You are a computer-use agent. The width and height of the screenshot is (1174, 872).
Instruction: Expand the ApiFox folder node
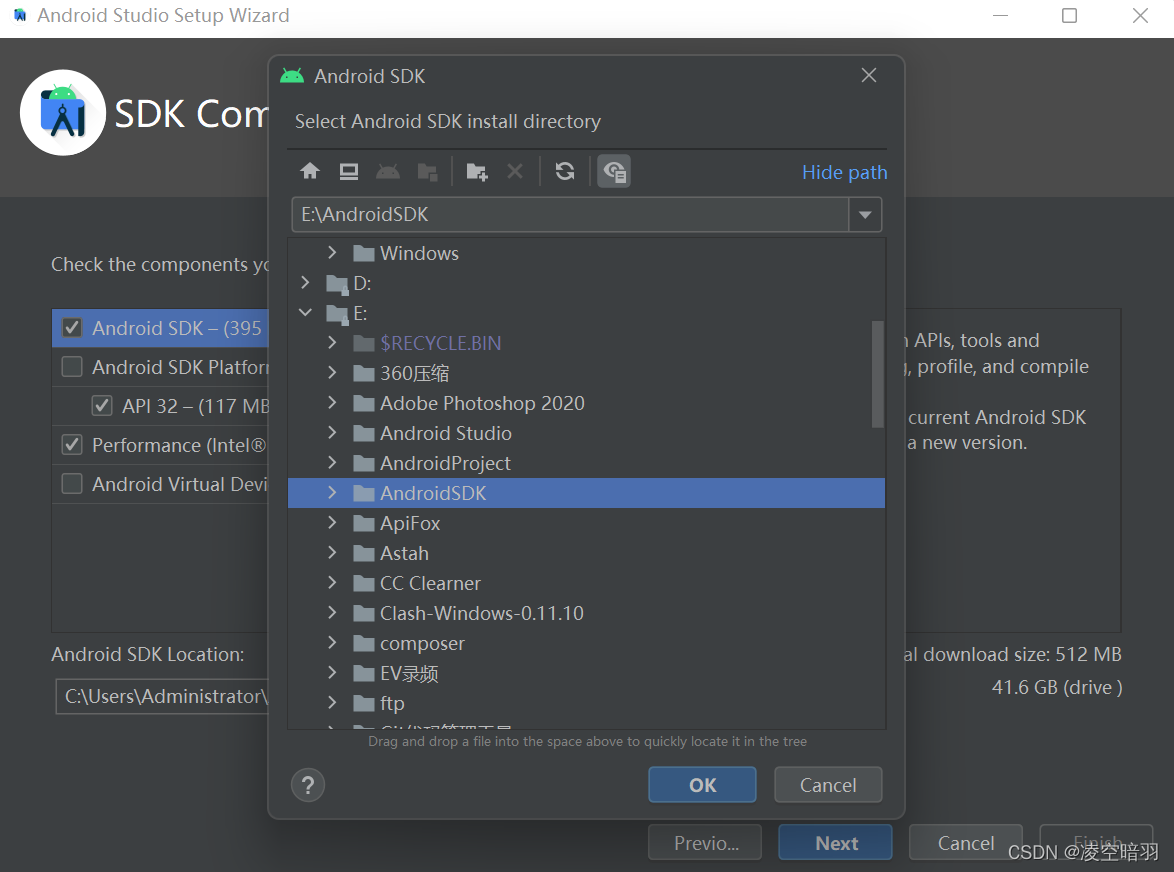(332, 522)
